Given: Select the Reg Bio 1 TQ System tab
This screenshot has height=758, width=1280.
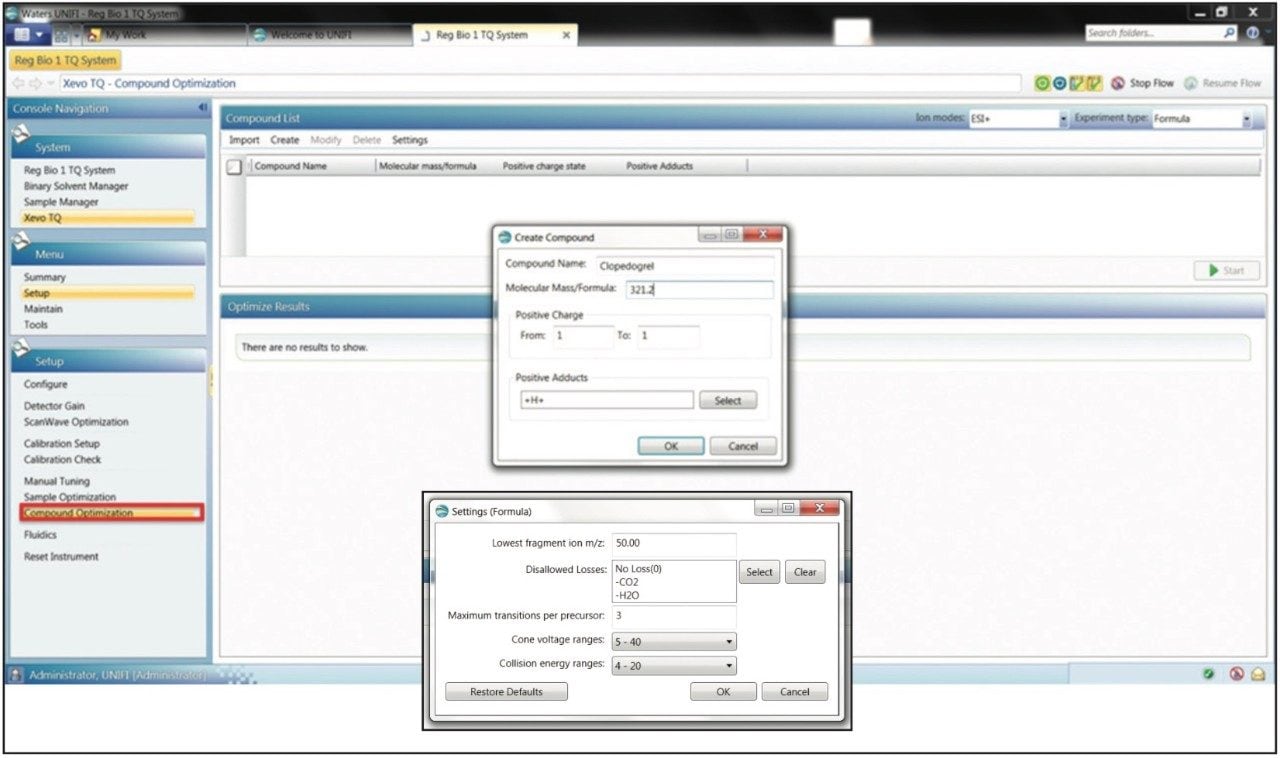Looking at the screenshot, I should tap(496, 35).
